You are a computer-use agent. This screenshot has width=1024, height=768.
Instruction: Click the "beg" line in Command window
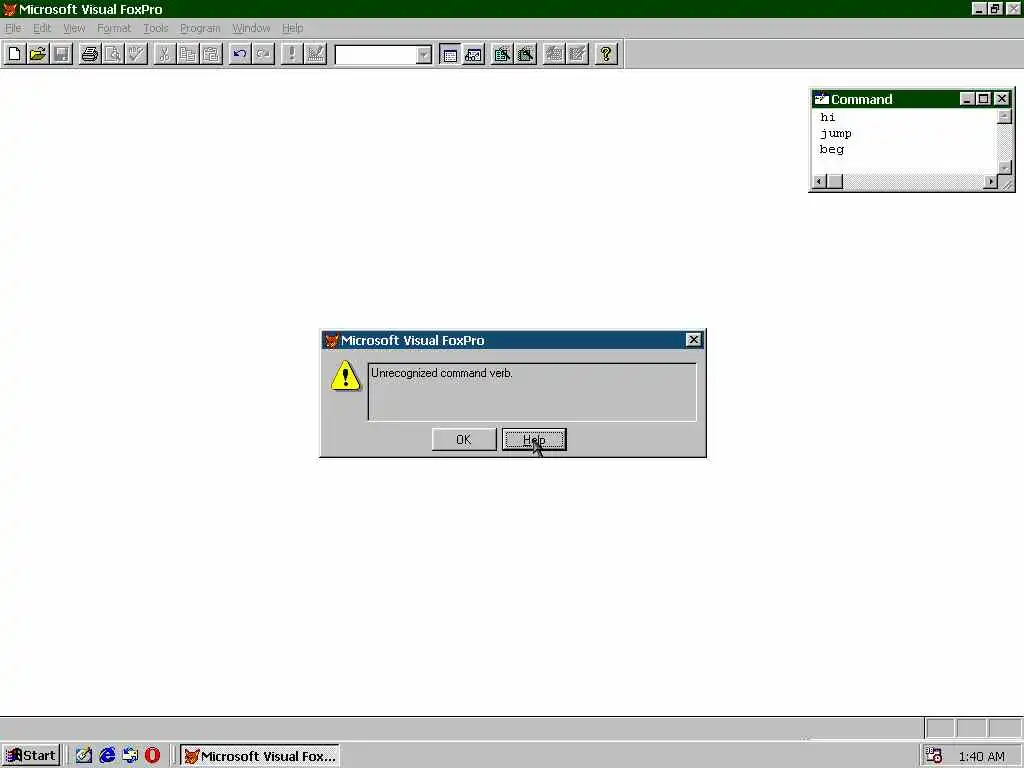point(831,150)
